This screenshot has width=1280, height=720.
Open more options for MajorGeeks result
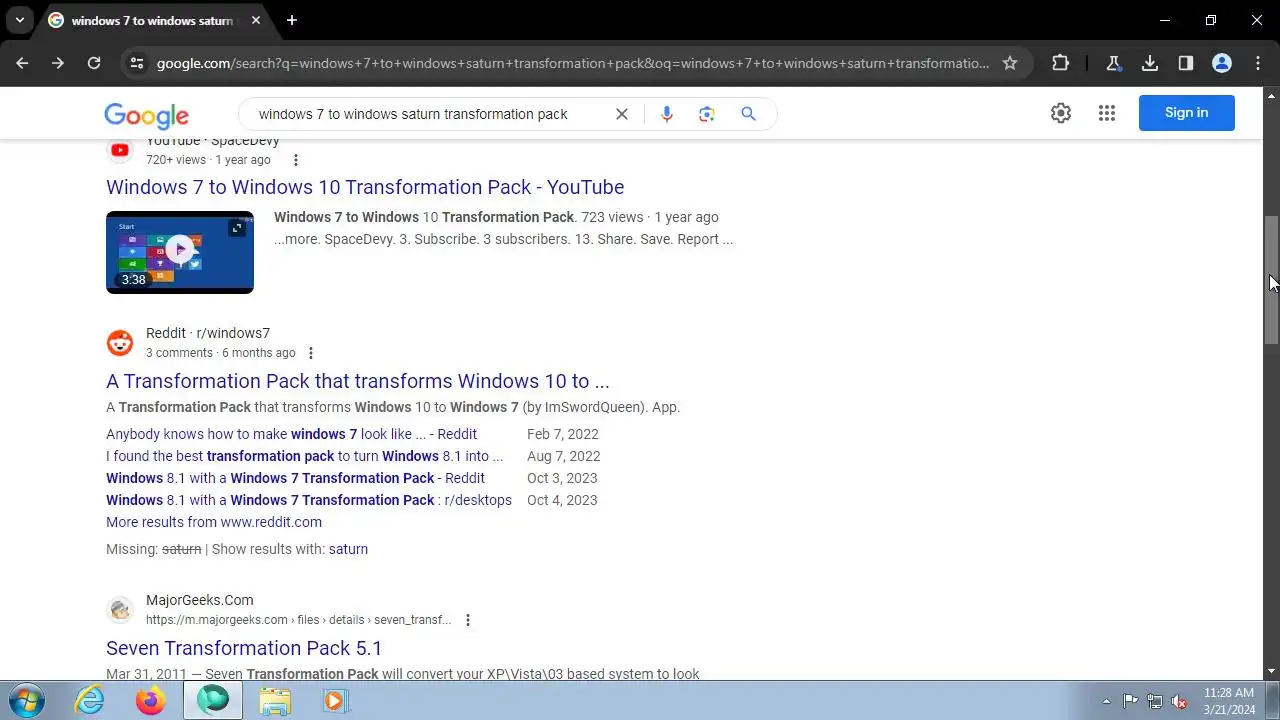[x=467, y=620]
